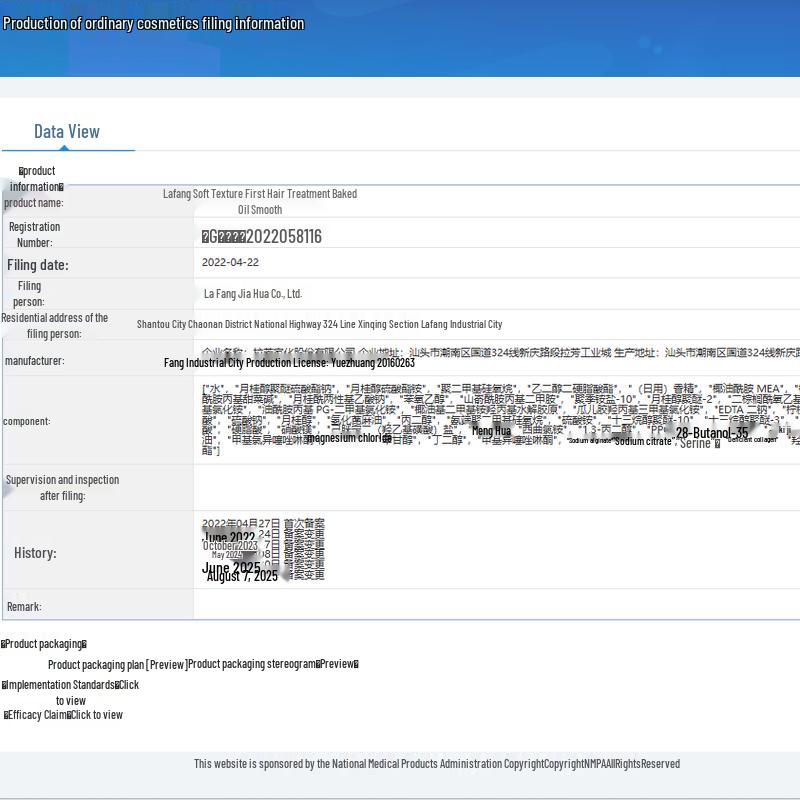Click to view the Efficacy Claim
Screen dimensions: 800x800
(95, 715)
